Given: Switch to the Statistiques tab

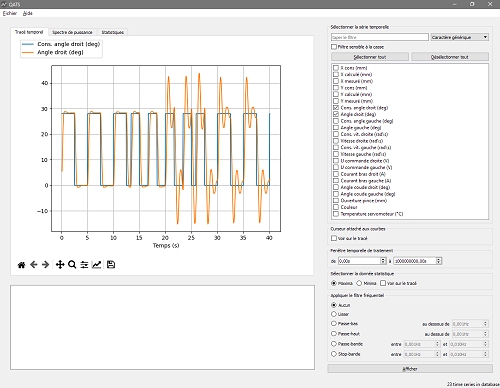Looking at the screenshot, I should point(113,32).
